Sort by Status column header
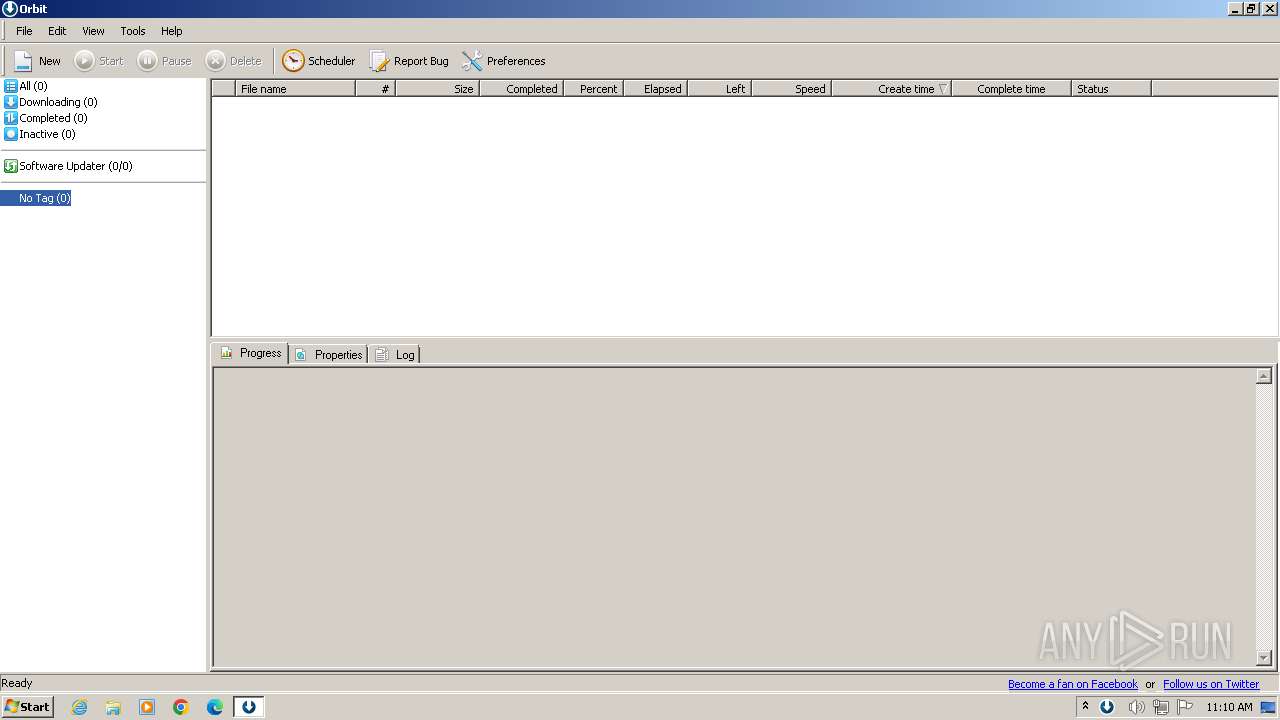The width and height of the screenshot is (1280, 720). point(1111,89)
